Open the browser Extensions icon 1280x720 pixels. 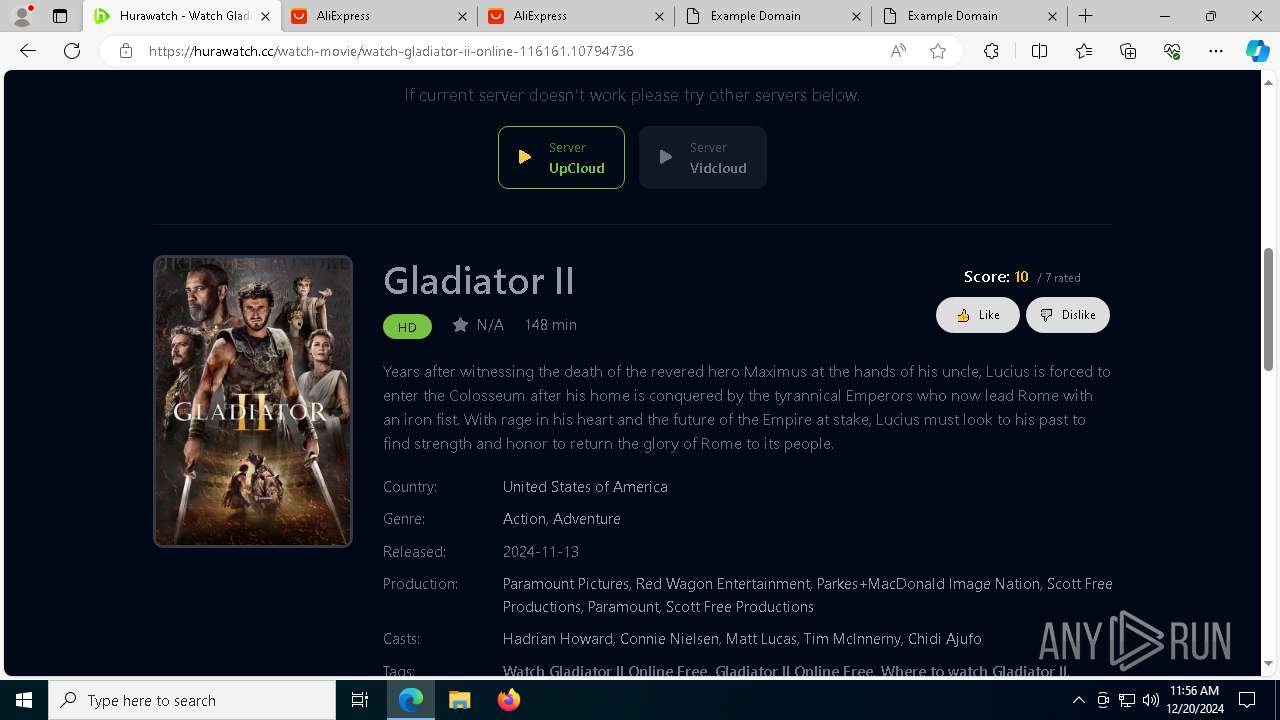pos(991,51)
